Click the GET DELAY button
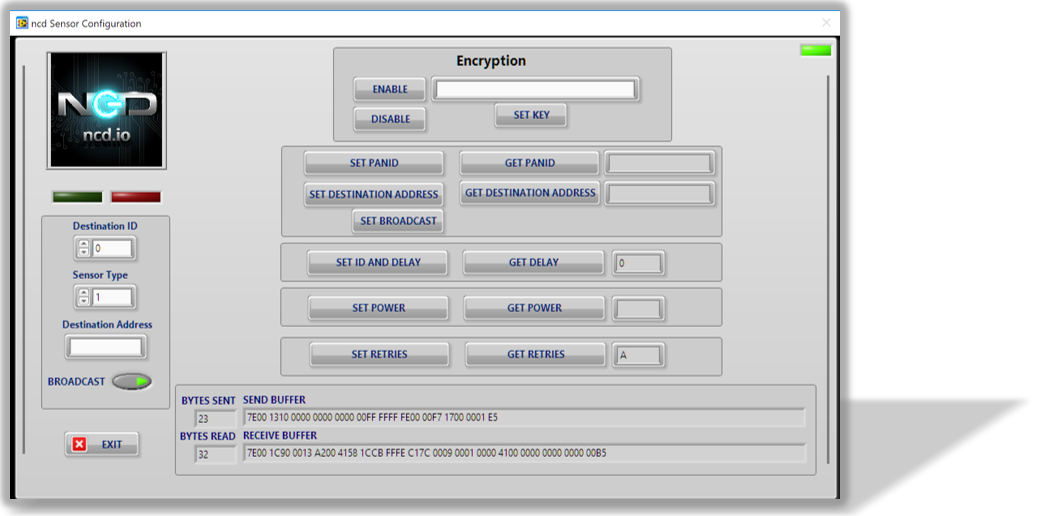Viewport: 1037px width, 516px height. pos(533,263)
